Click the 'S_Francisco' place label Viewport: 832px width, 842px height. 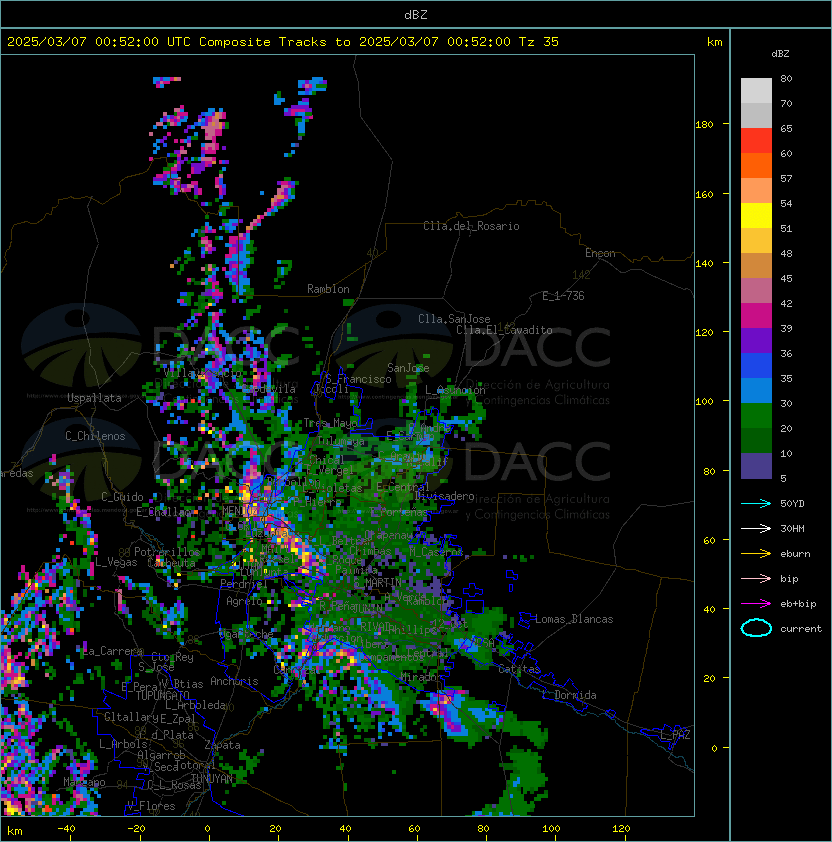click(x=358, y=379)
